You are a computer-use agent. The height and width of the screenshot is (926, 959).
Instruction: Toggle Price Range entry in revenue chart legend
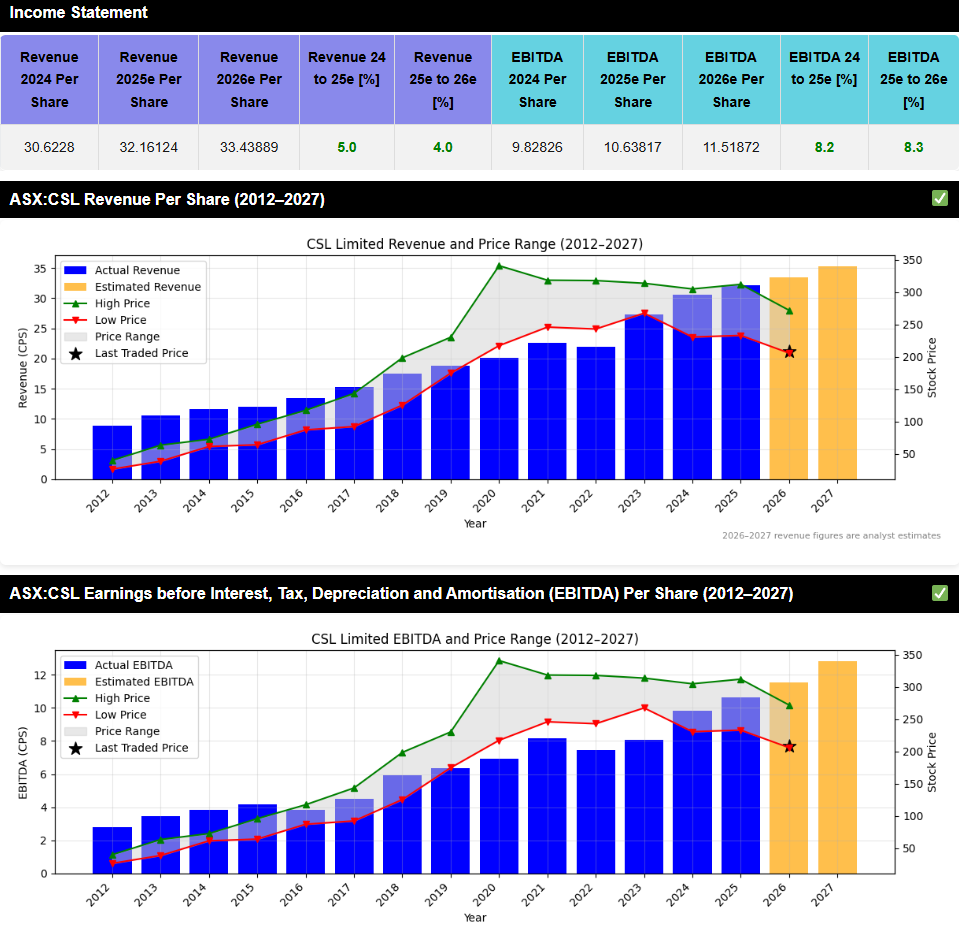[x=127, y=337]
